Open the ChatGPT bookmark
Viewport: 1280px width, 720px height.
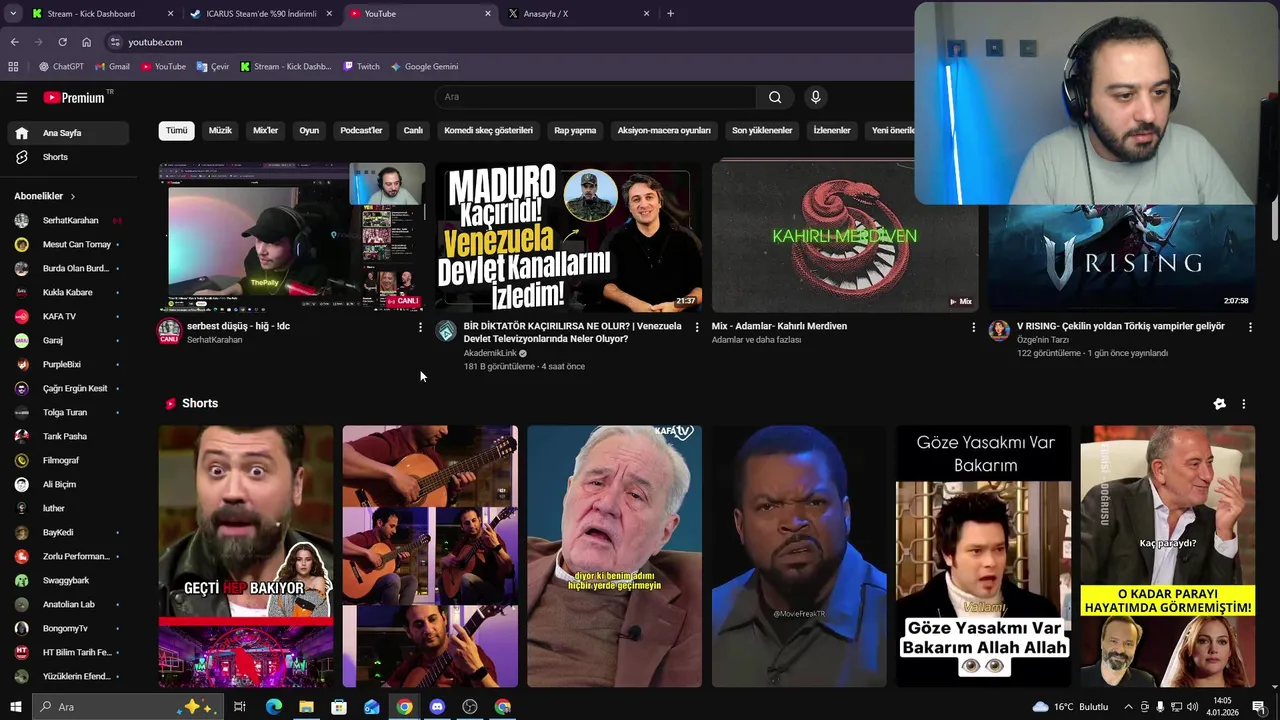[x=61, y=67]
